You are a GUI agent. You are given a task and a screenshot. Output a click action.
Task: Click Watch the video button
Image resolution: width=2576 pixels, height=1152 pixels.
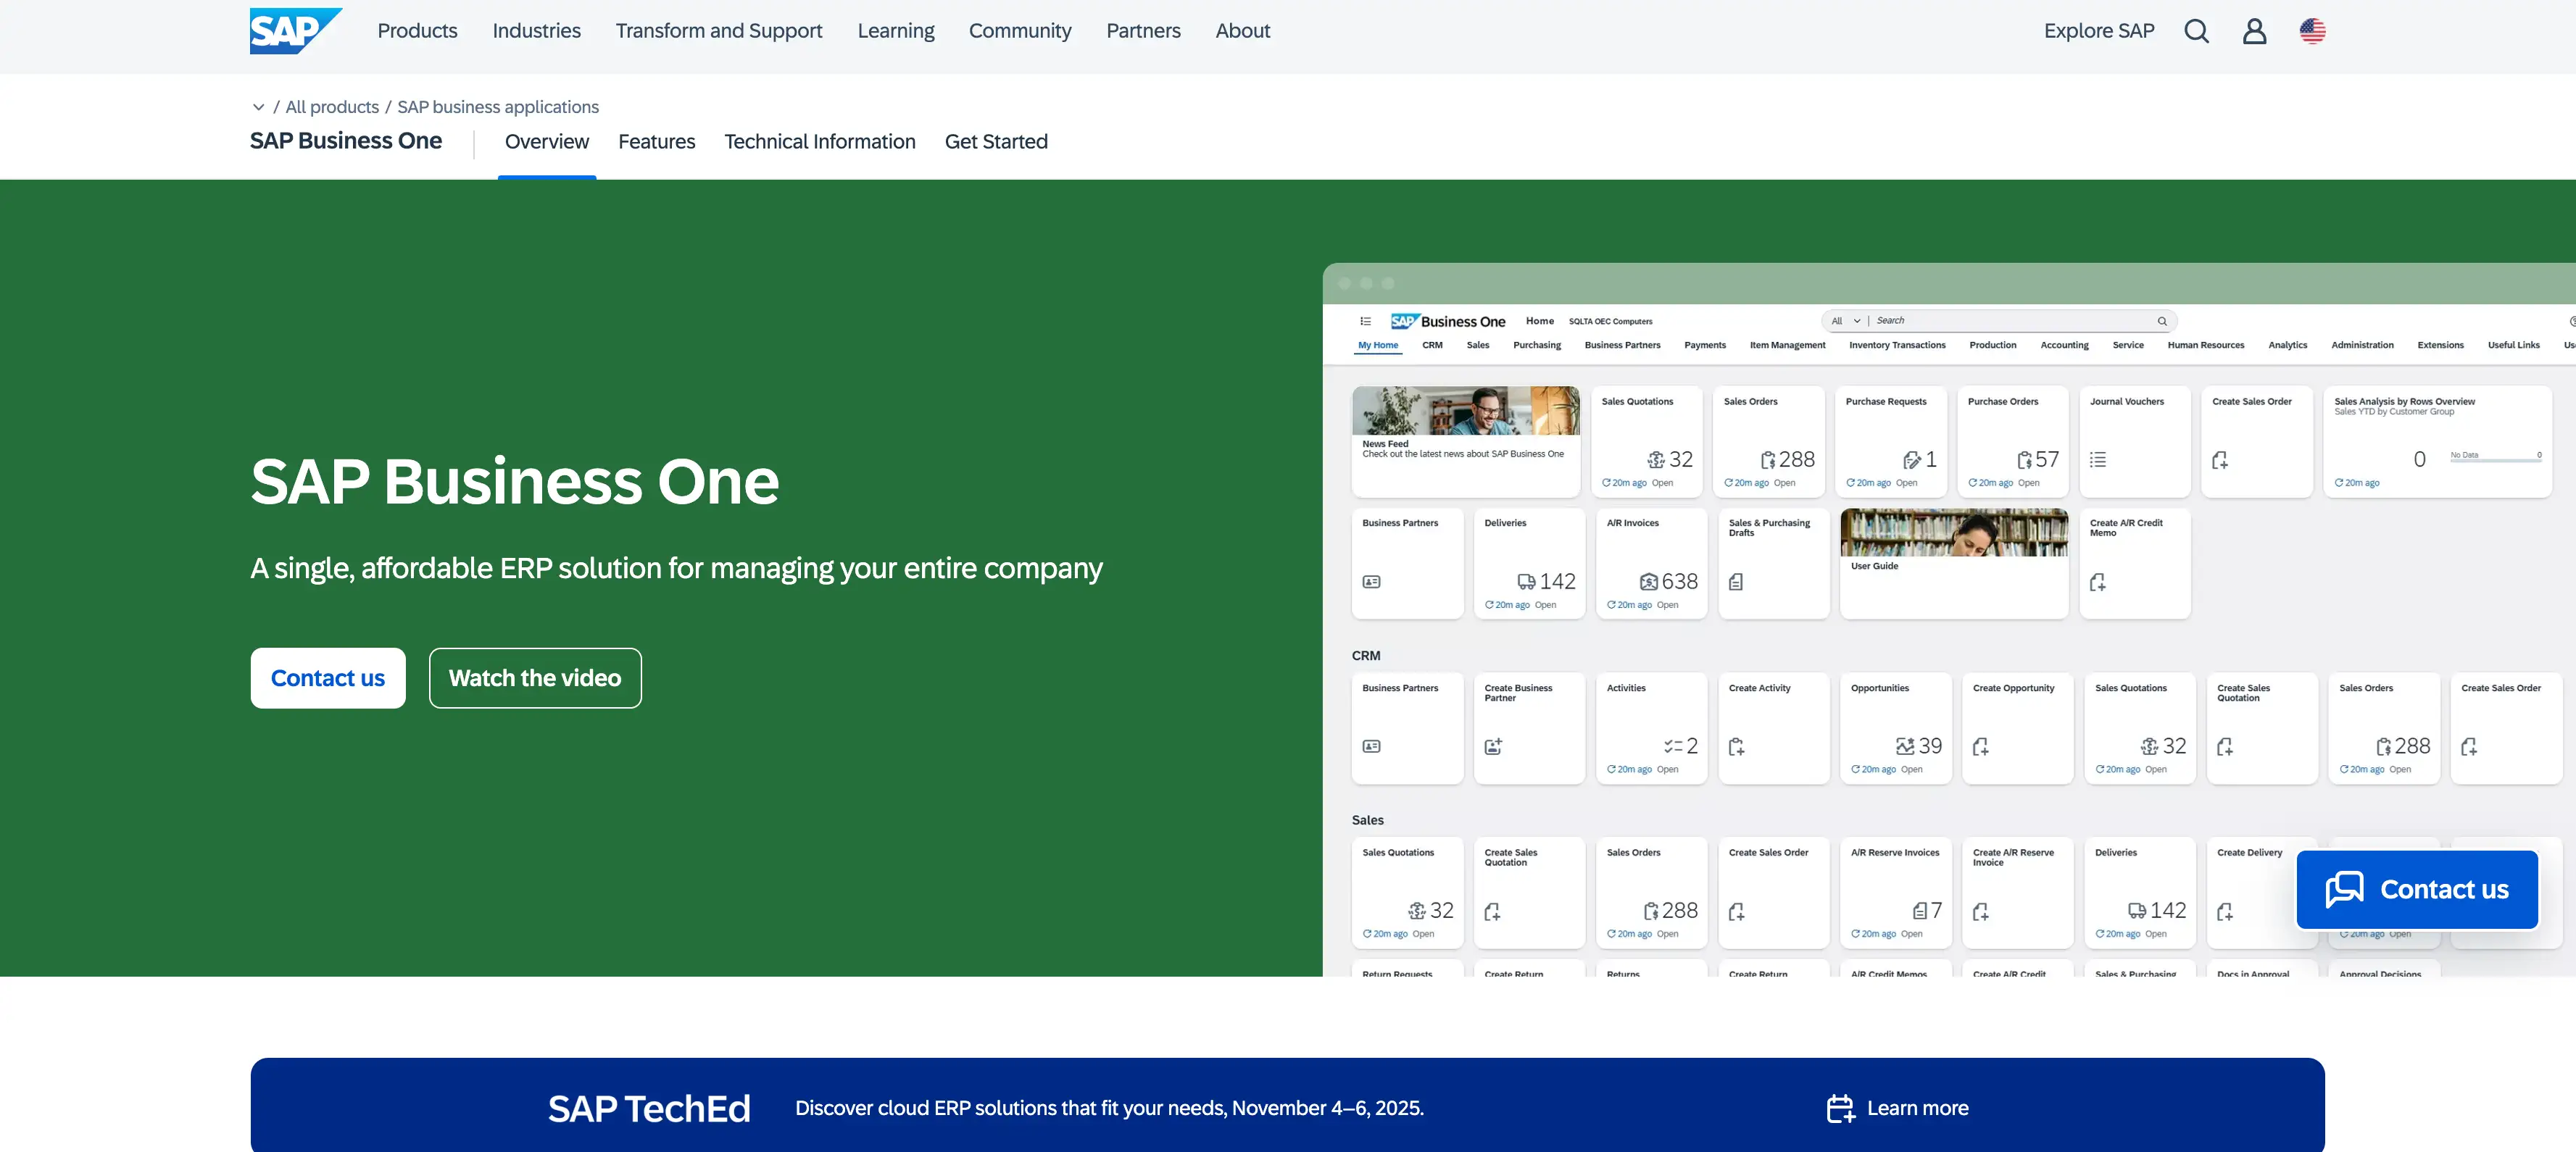[535, 678]
